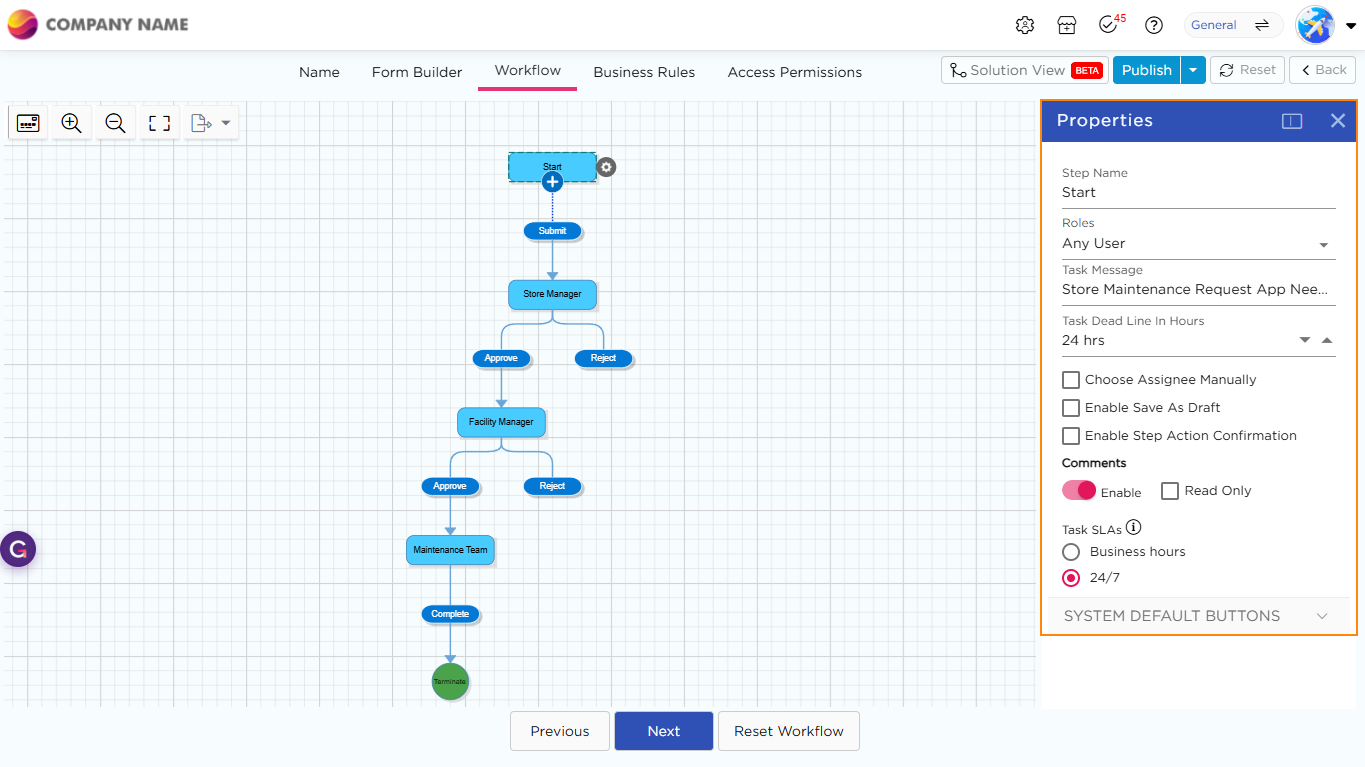Click the fit to screen icon
The width and height of the screenshot is (1365, 767).
[x=159, y=123]
